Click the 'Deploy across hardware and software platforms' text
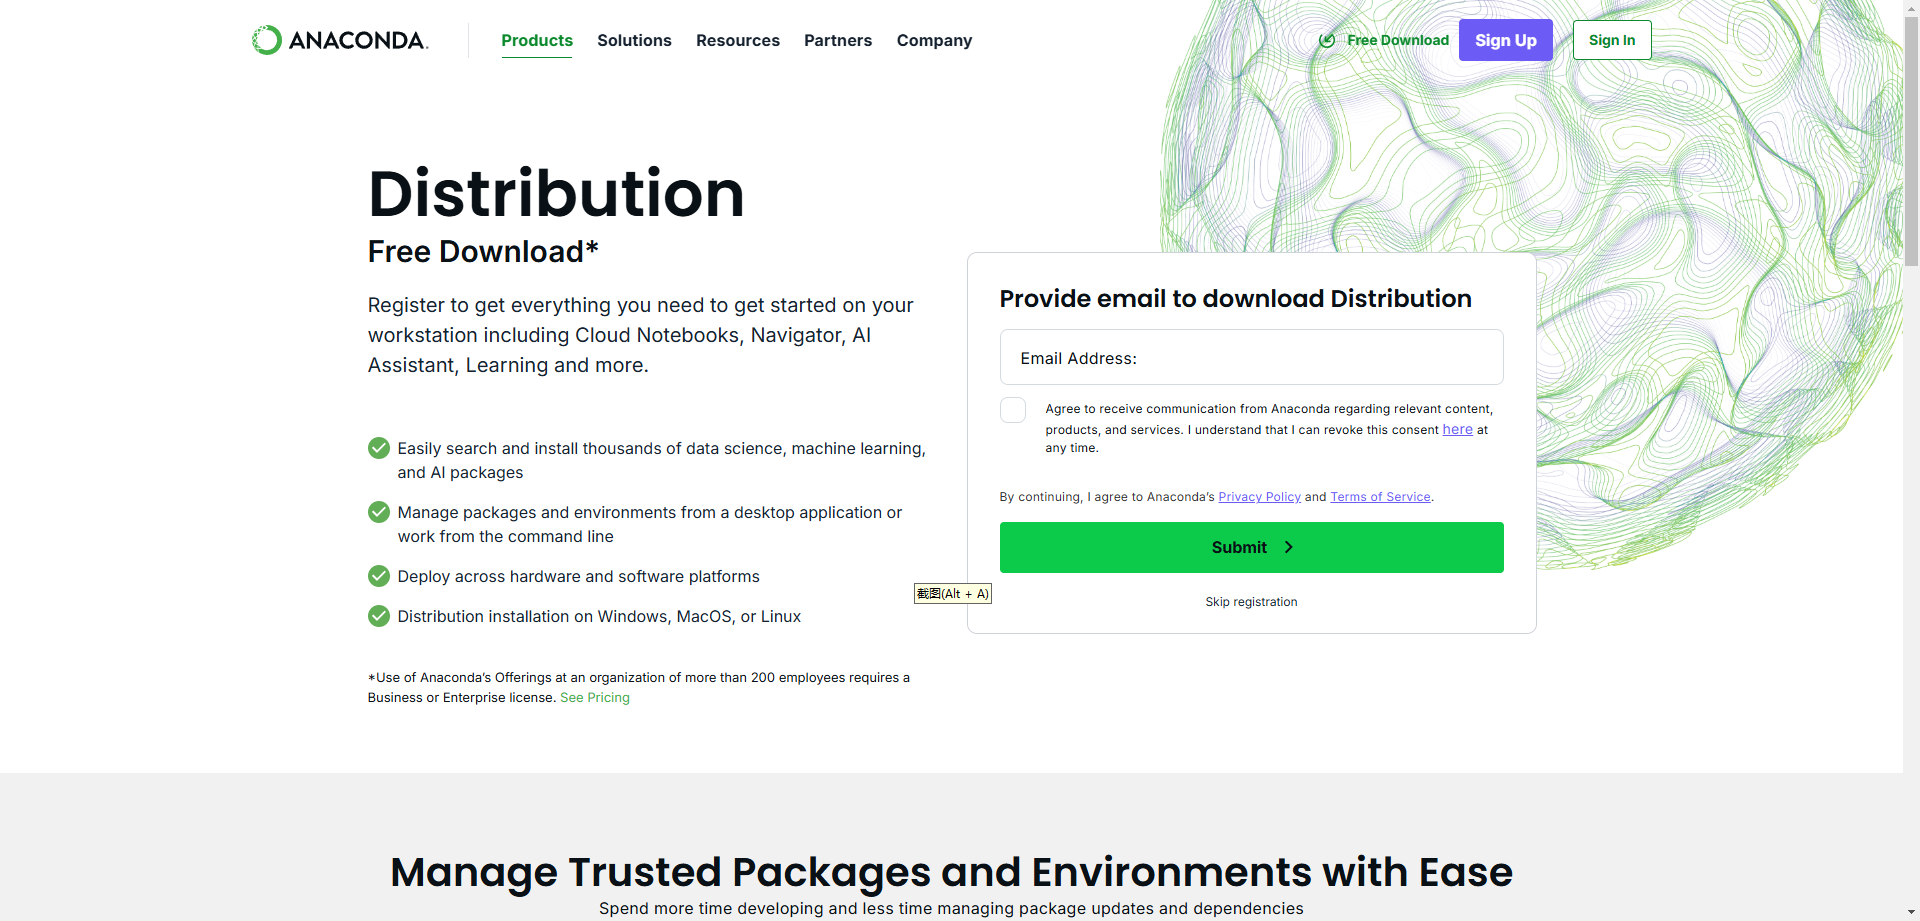This screenshot has width=1920, height=921. [578, 576]
